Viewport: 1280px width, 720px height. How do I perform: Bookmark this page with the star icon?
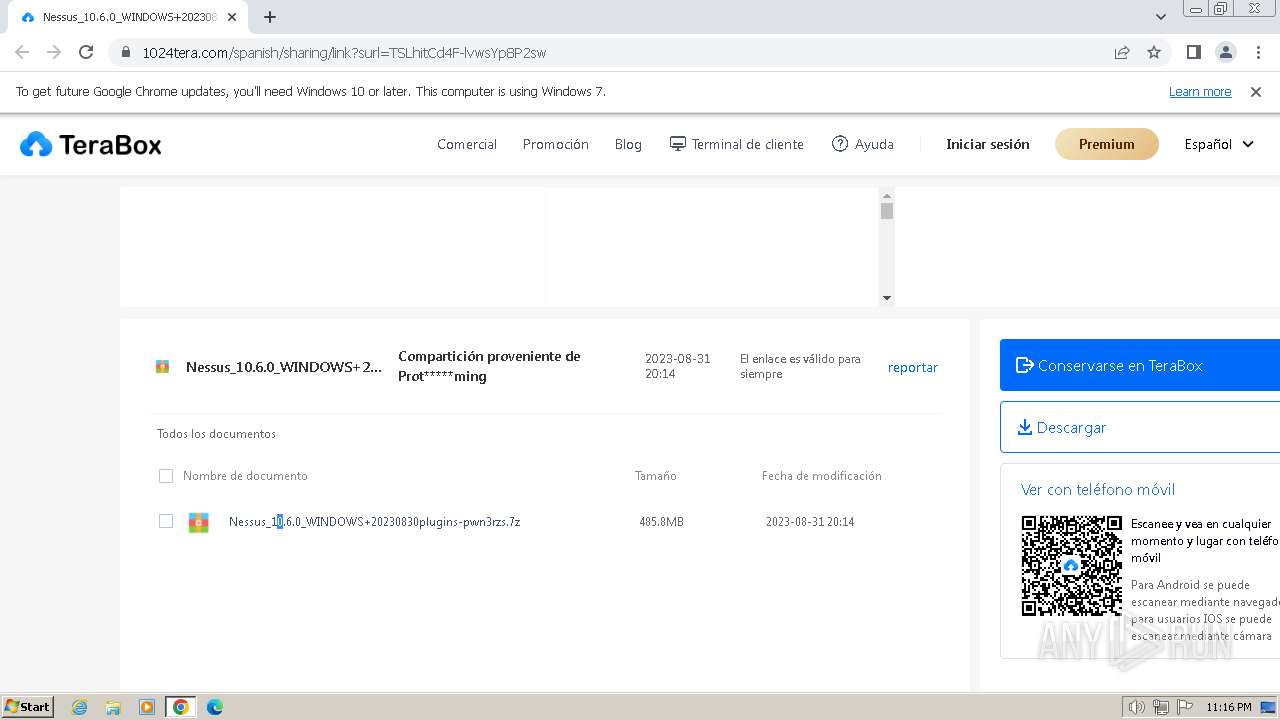point(1154,52)
